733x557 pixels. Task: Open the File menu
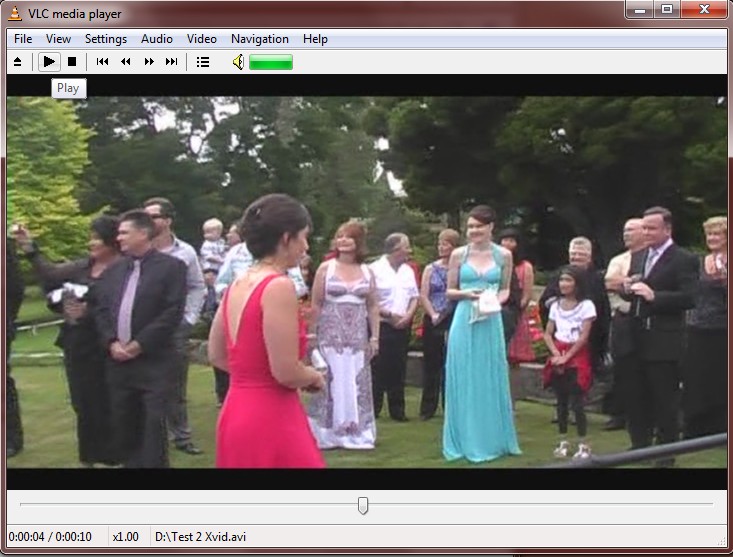[23, 39]
